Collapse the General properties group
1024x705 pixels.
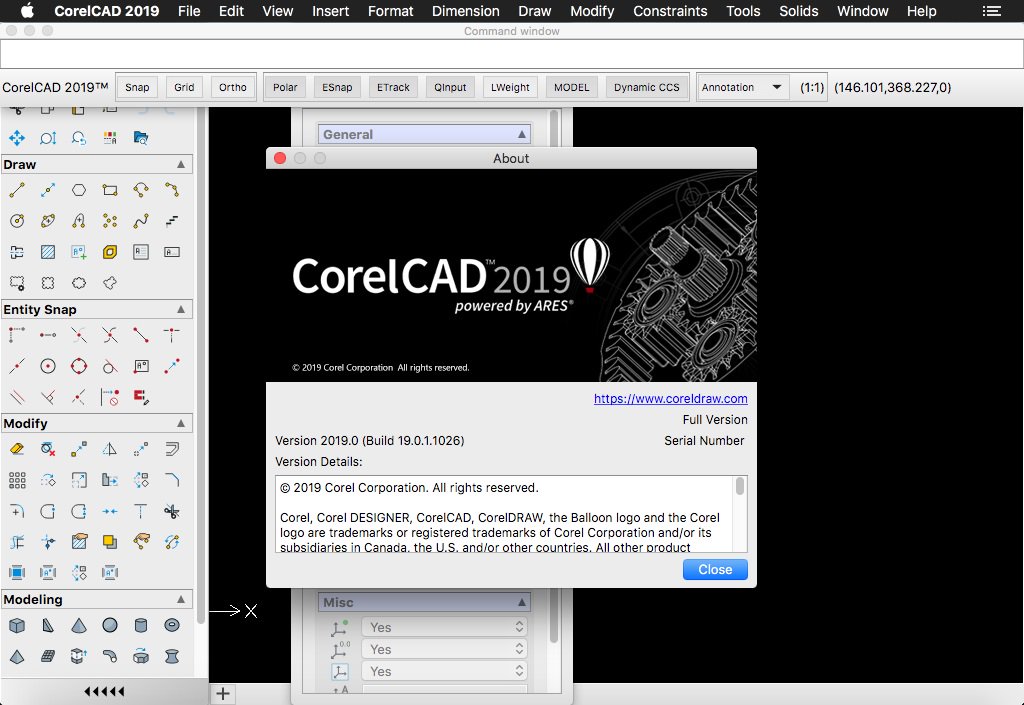522,134
